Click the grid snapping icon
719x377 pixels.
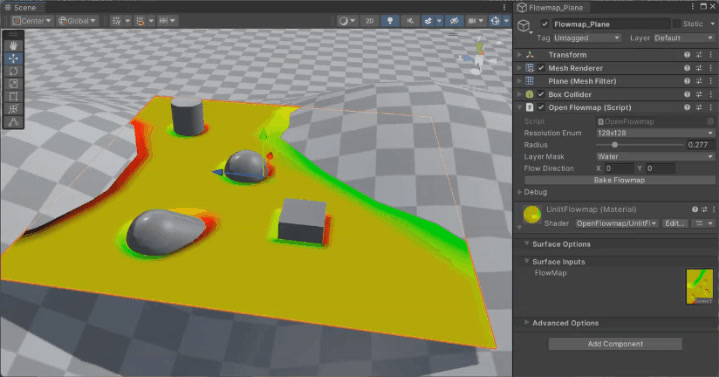[x=140, y=21]
